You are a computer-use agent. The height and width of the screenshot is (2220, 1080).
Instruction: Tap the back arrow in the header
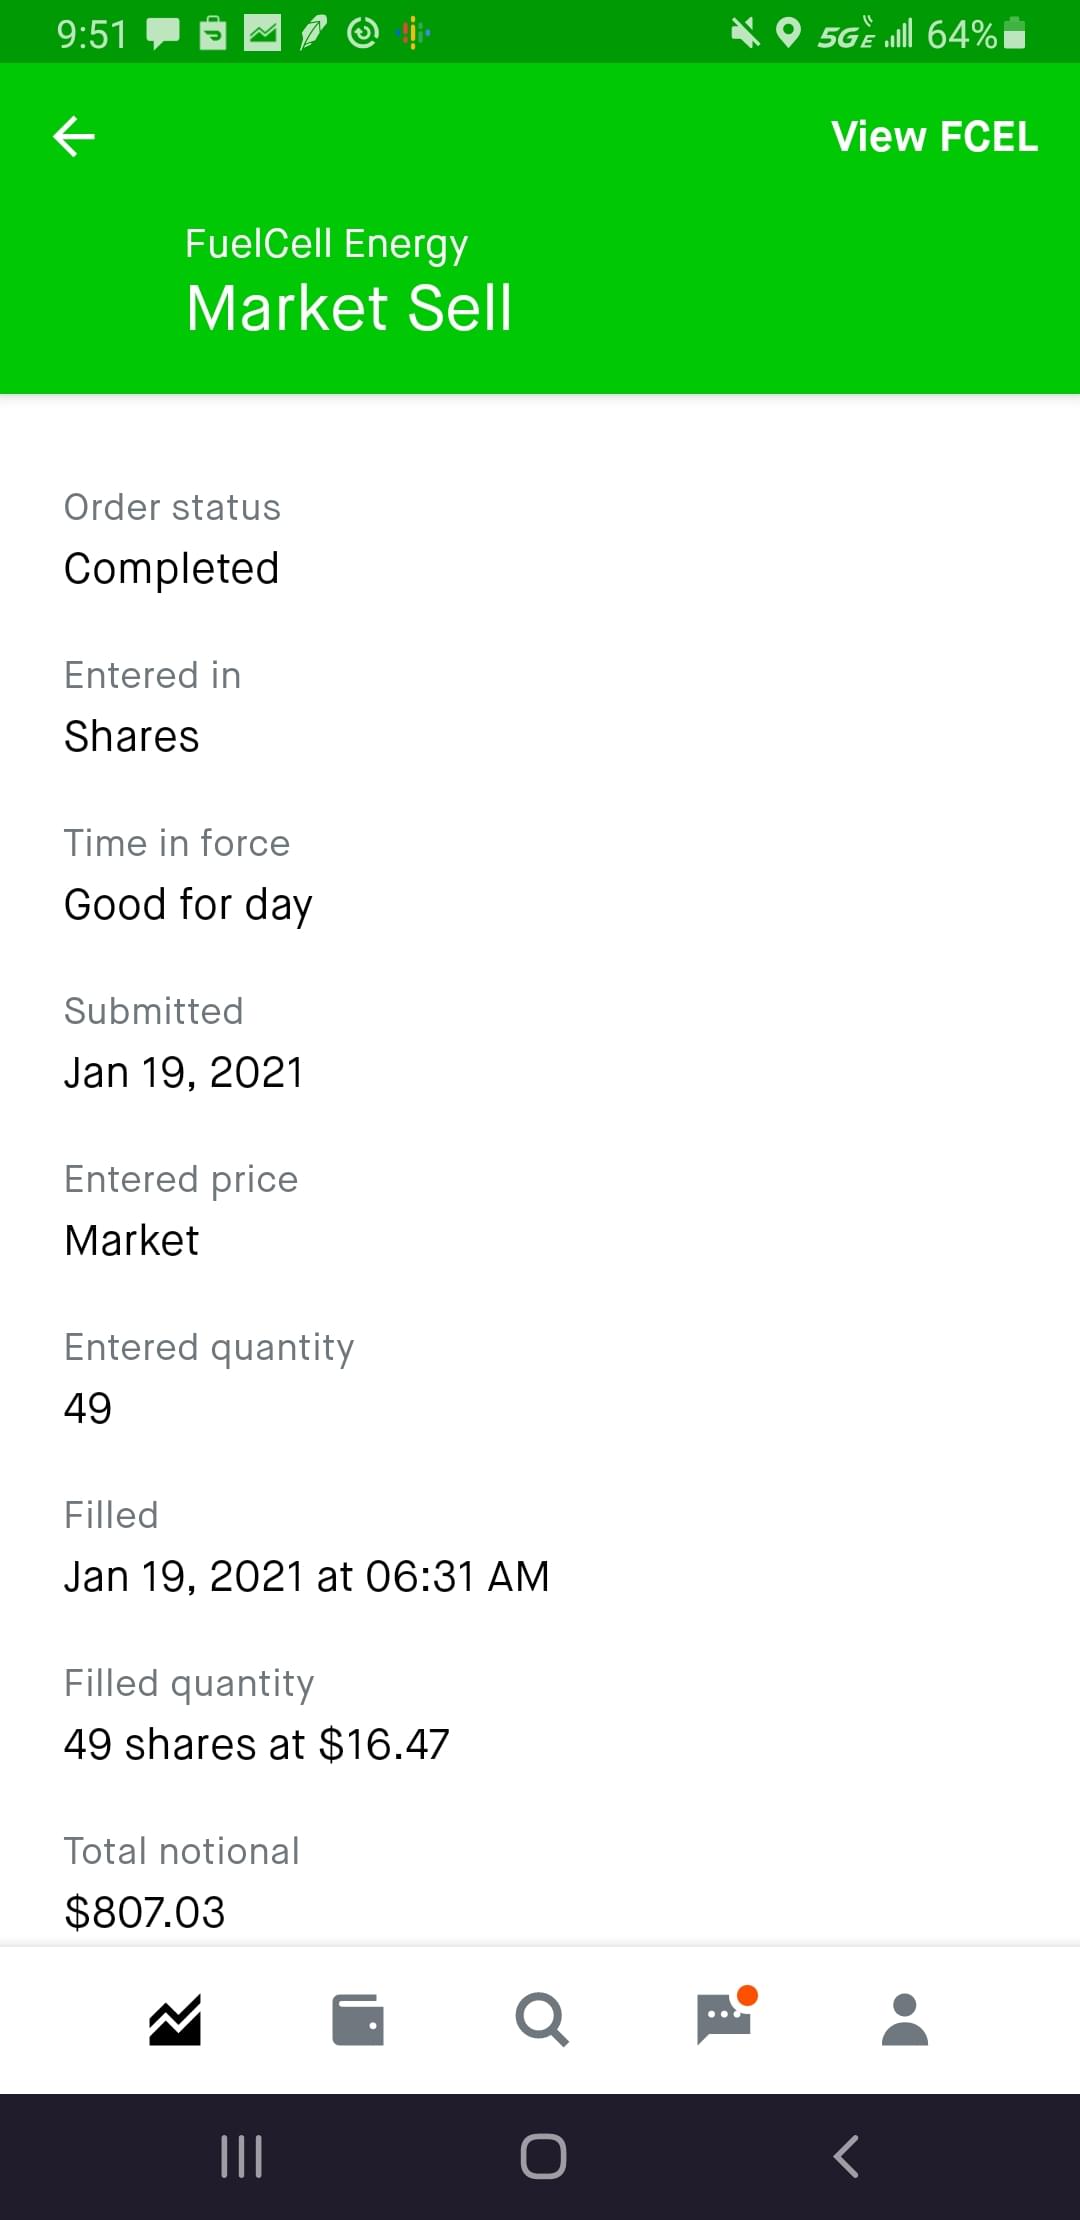[74, 136]
